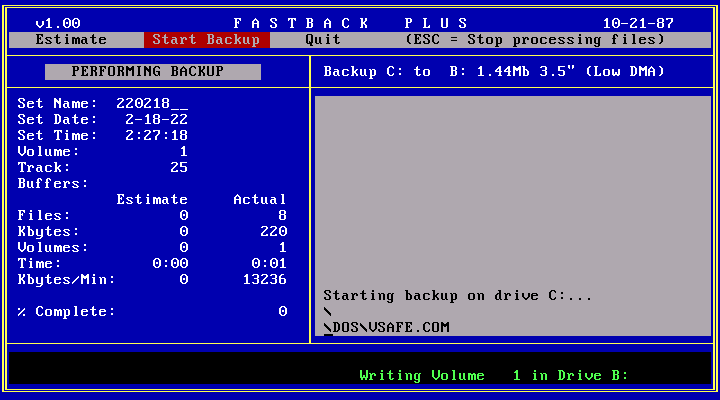Viewport: 720px width, 400px height.
Task: Click the Estimate column header
Action: tap(152, 200)
